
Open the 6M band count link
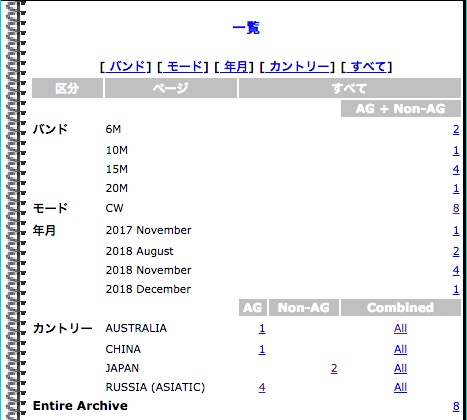point(456,129)
